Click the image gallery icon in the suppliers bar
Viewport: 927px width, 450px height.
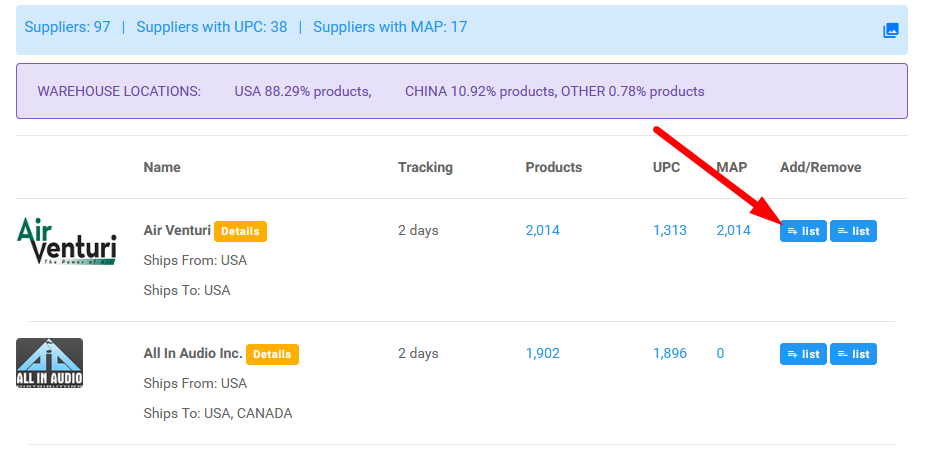(x=890, y=31)
